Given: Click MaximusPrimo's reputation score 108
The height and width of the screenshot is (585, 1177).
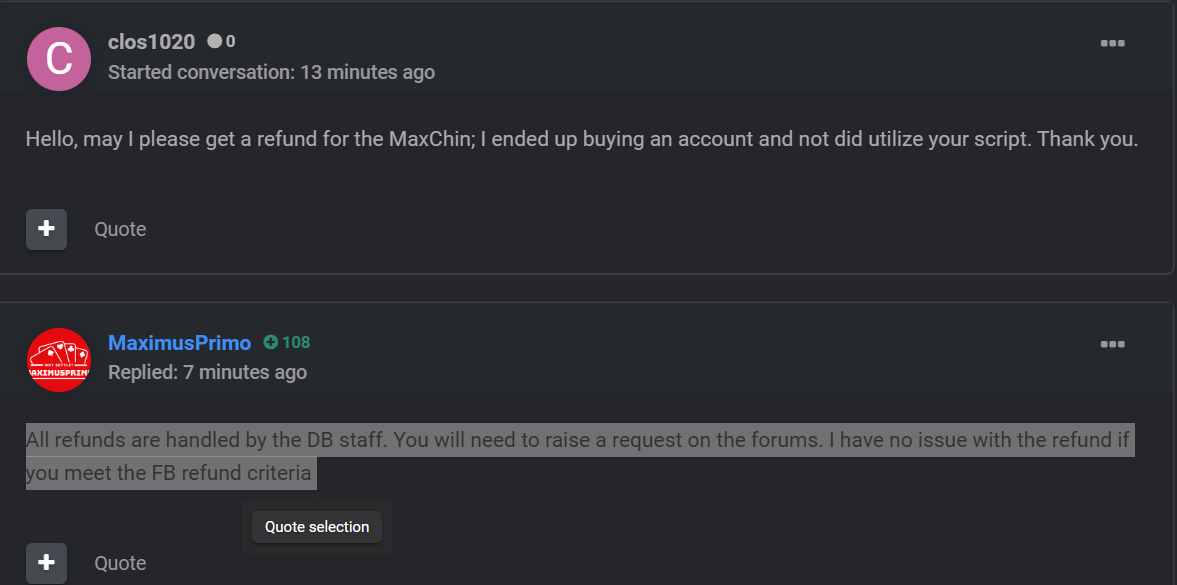Looking at the screenshot, I should click(296, 342).
